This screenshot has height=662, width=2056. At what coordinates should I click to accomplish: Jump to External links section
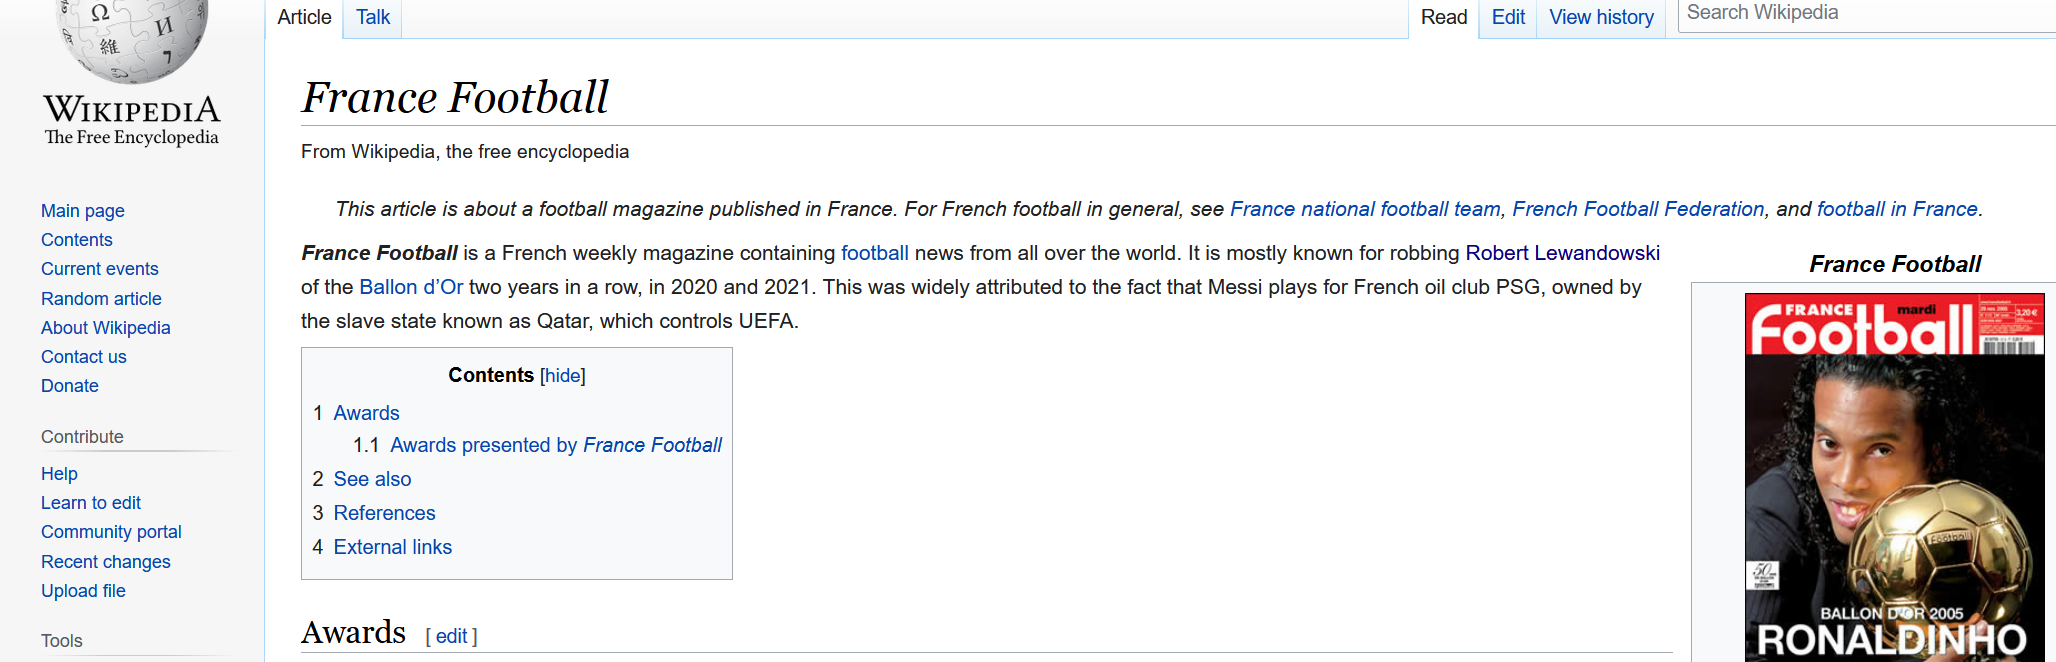392,547
